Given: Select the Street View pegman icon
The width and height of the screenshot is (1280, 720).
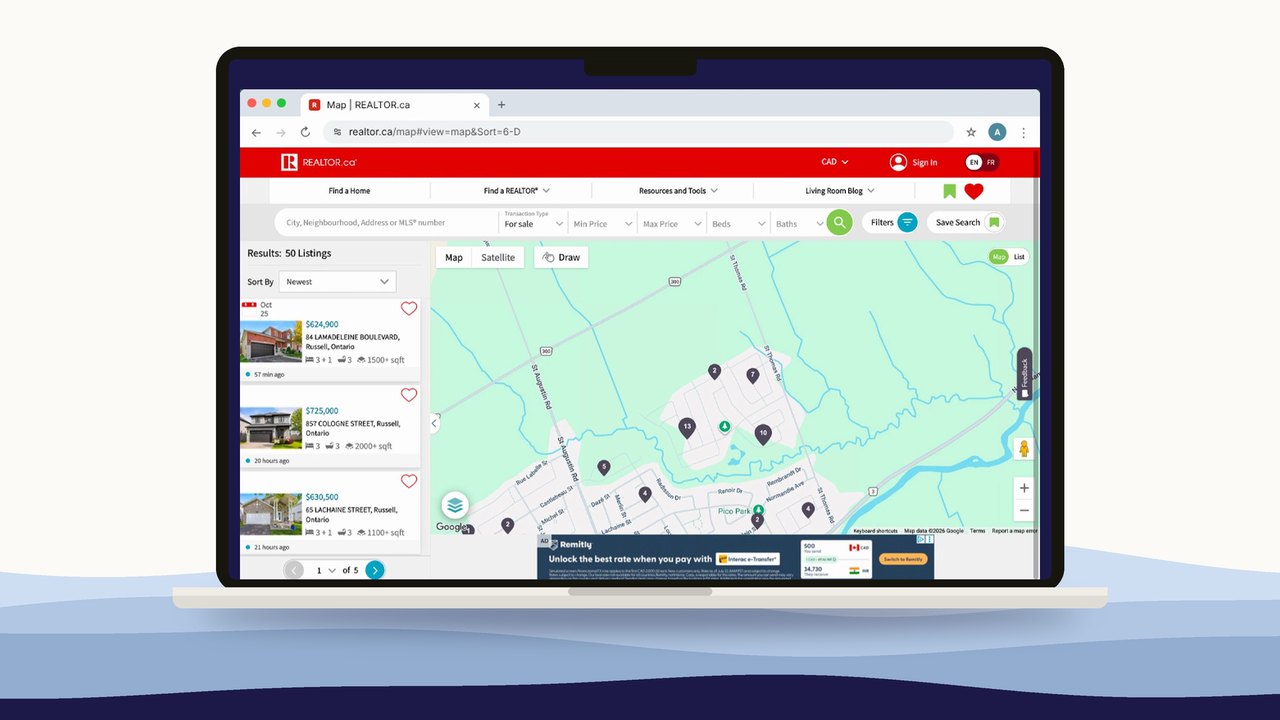Looking at the screenshot, I should (1023, 449).
